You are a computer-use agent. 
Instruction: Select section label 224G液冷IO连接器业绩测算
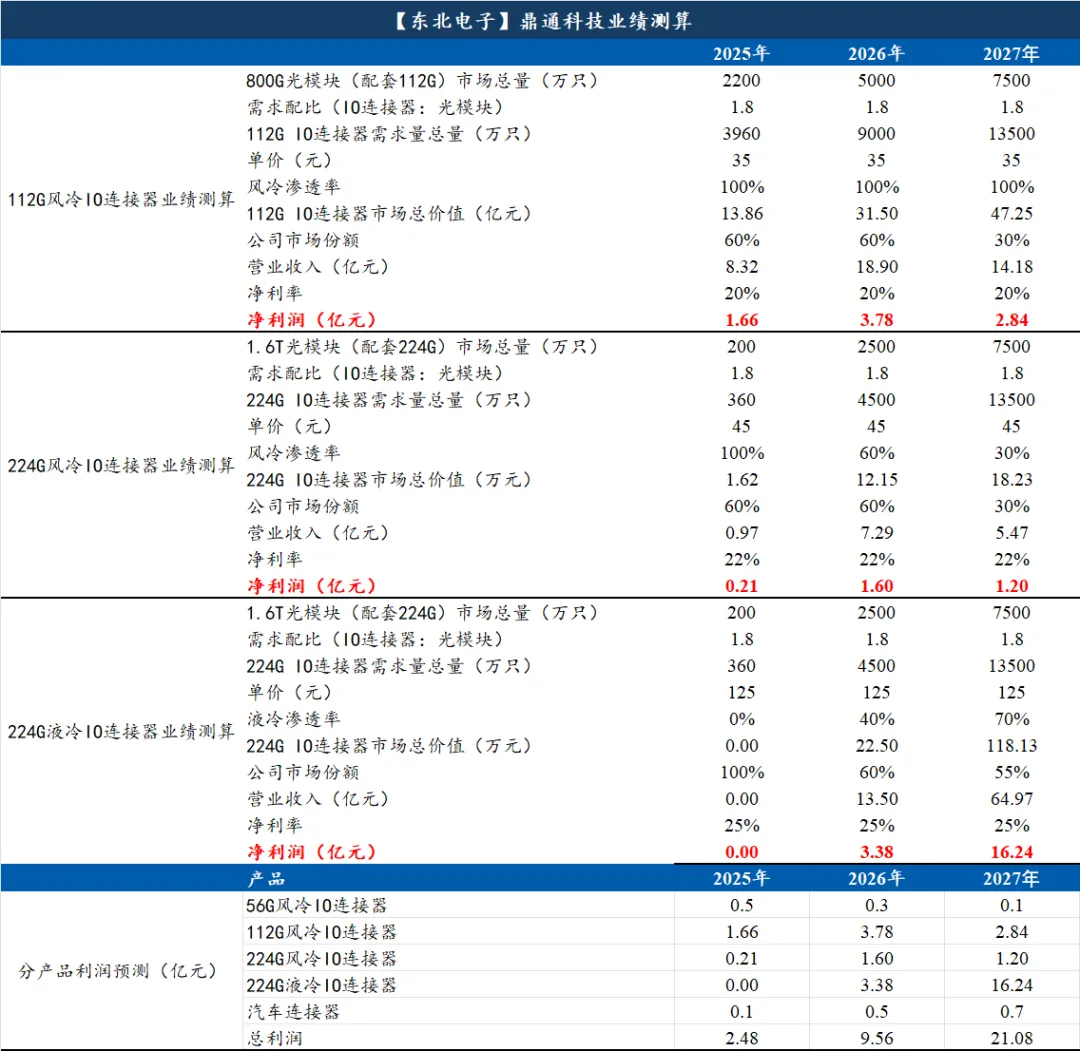tap(121, 731)
